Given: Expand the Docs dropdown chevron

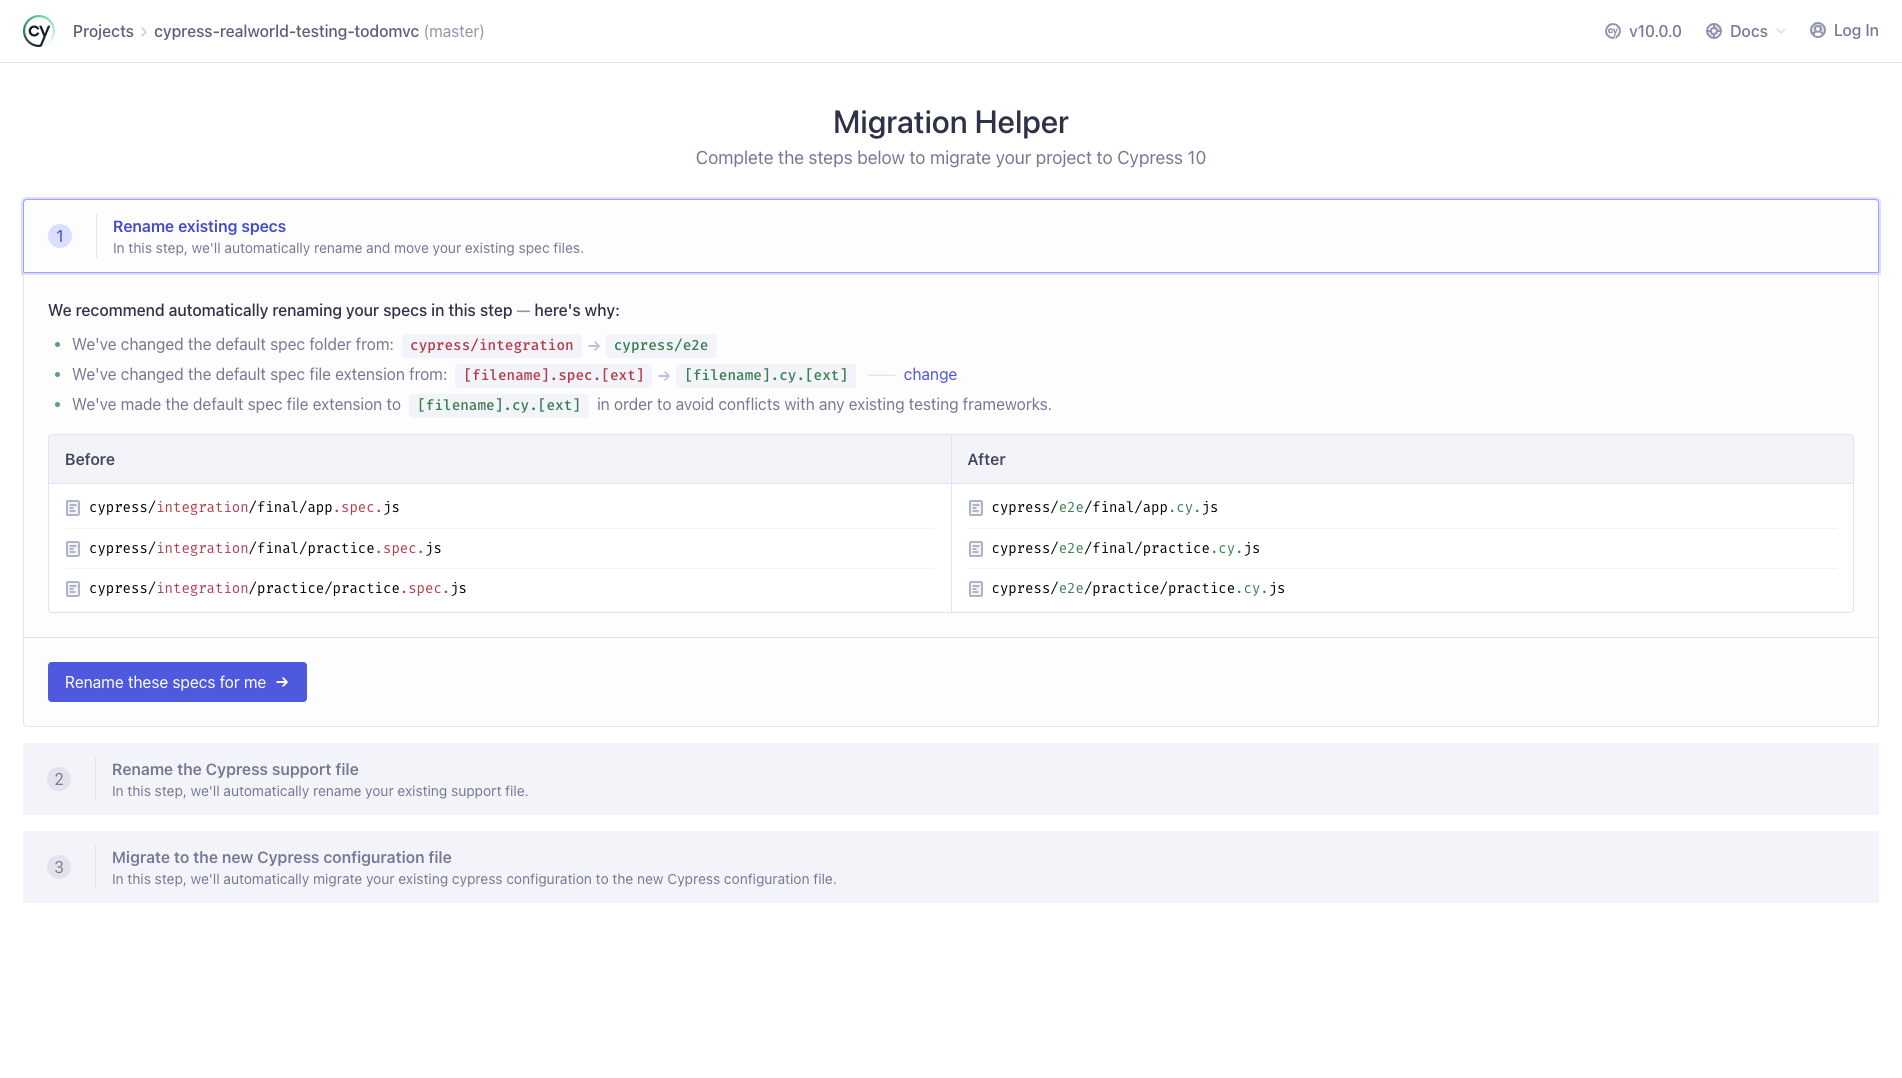Looking at the screenshot, I should 1781,31.
